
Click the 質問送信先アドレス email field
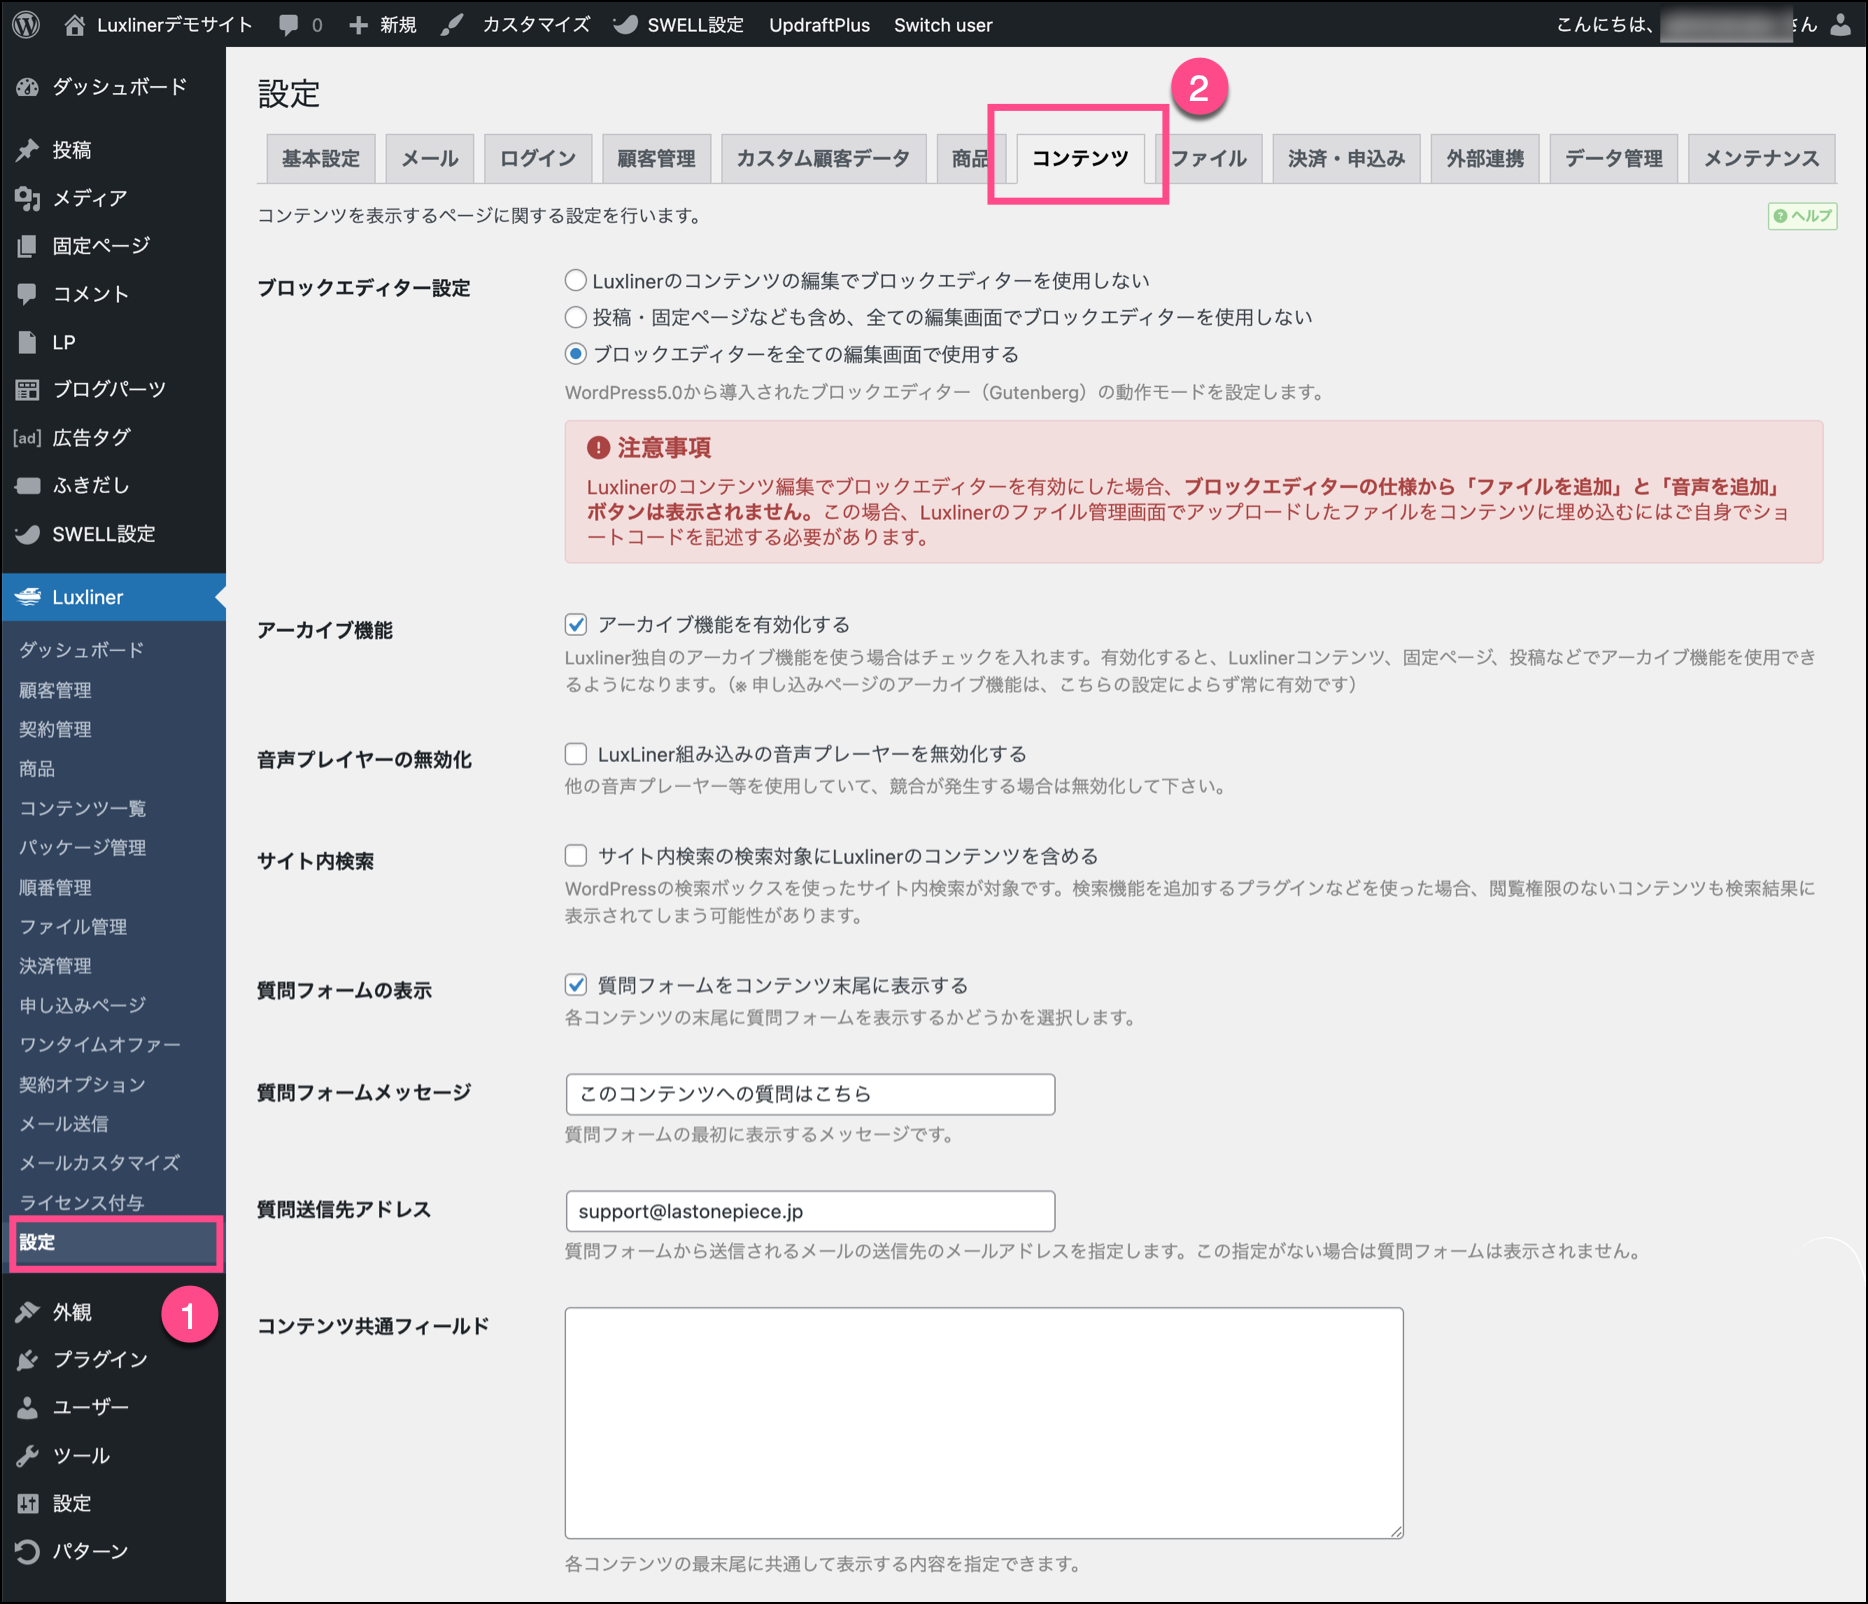(x=809, y=1211)
